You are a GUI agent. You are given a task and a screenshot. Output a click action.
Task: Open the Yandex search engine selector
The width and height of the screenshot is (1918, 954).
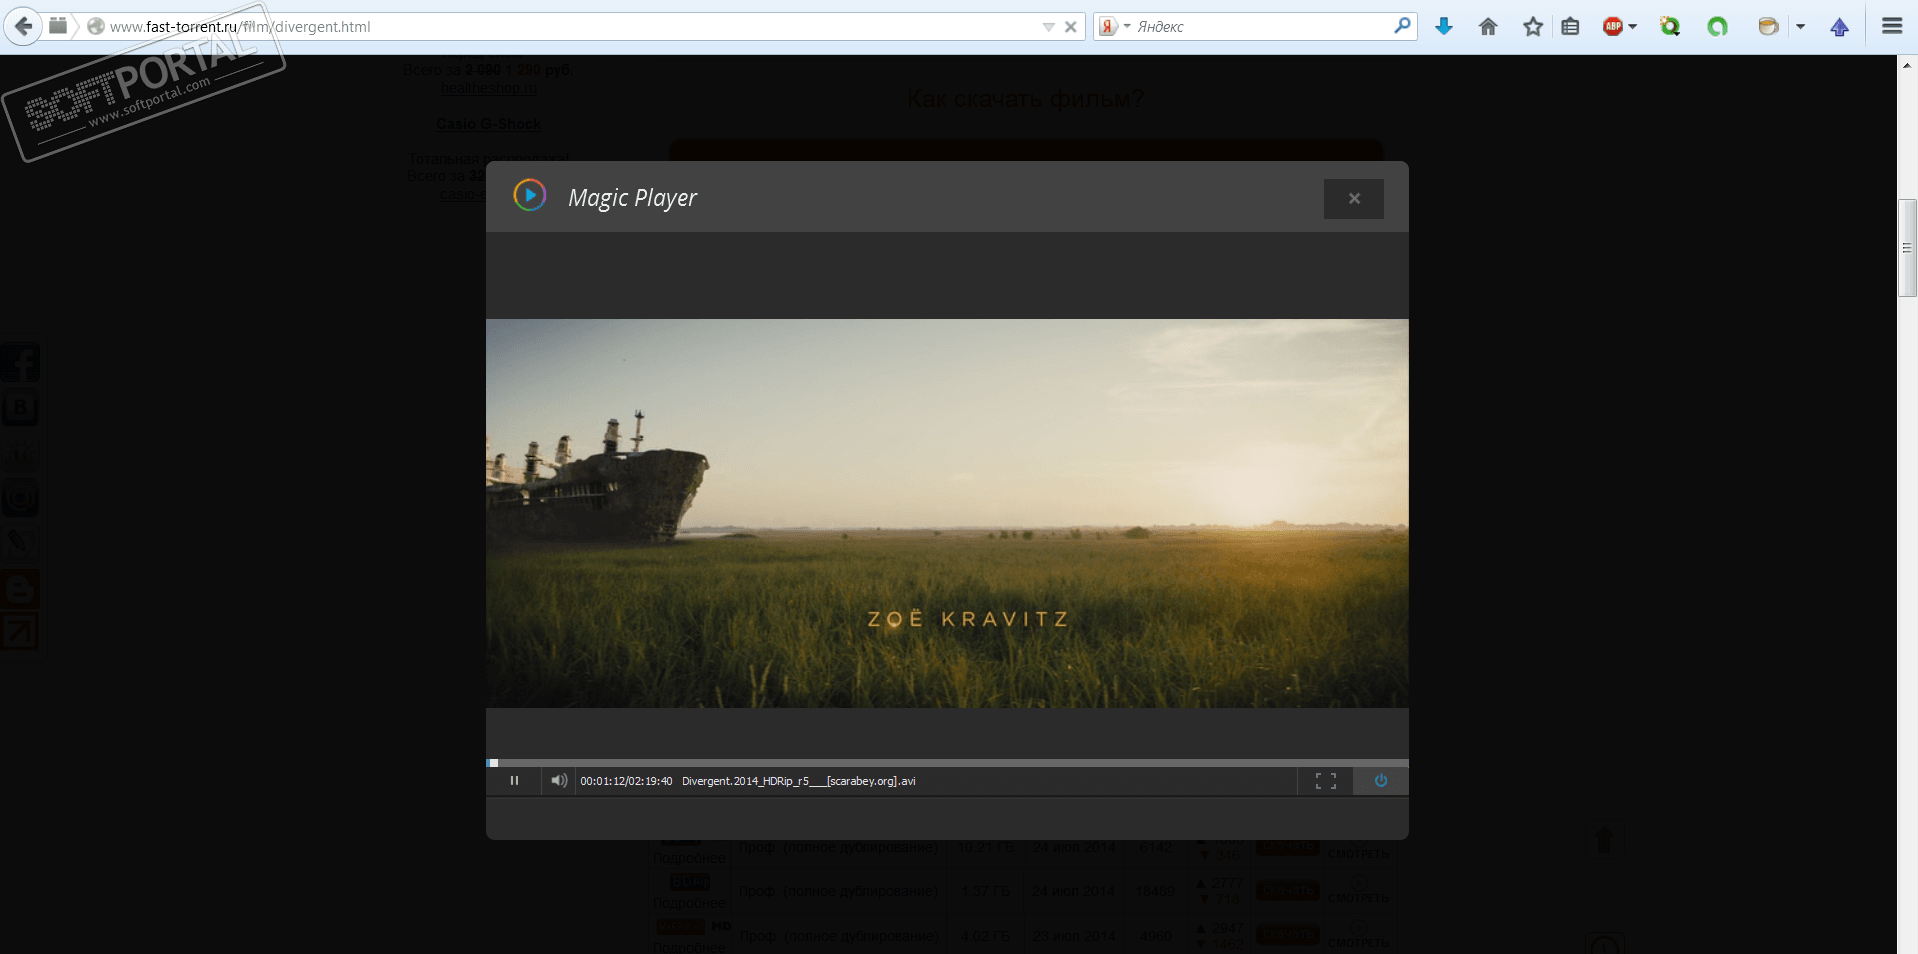[1114, 27]
